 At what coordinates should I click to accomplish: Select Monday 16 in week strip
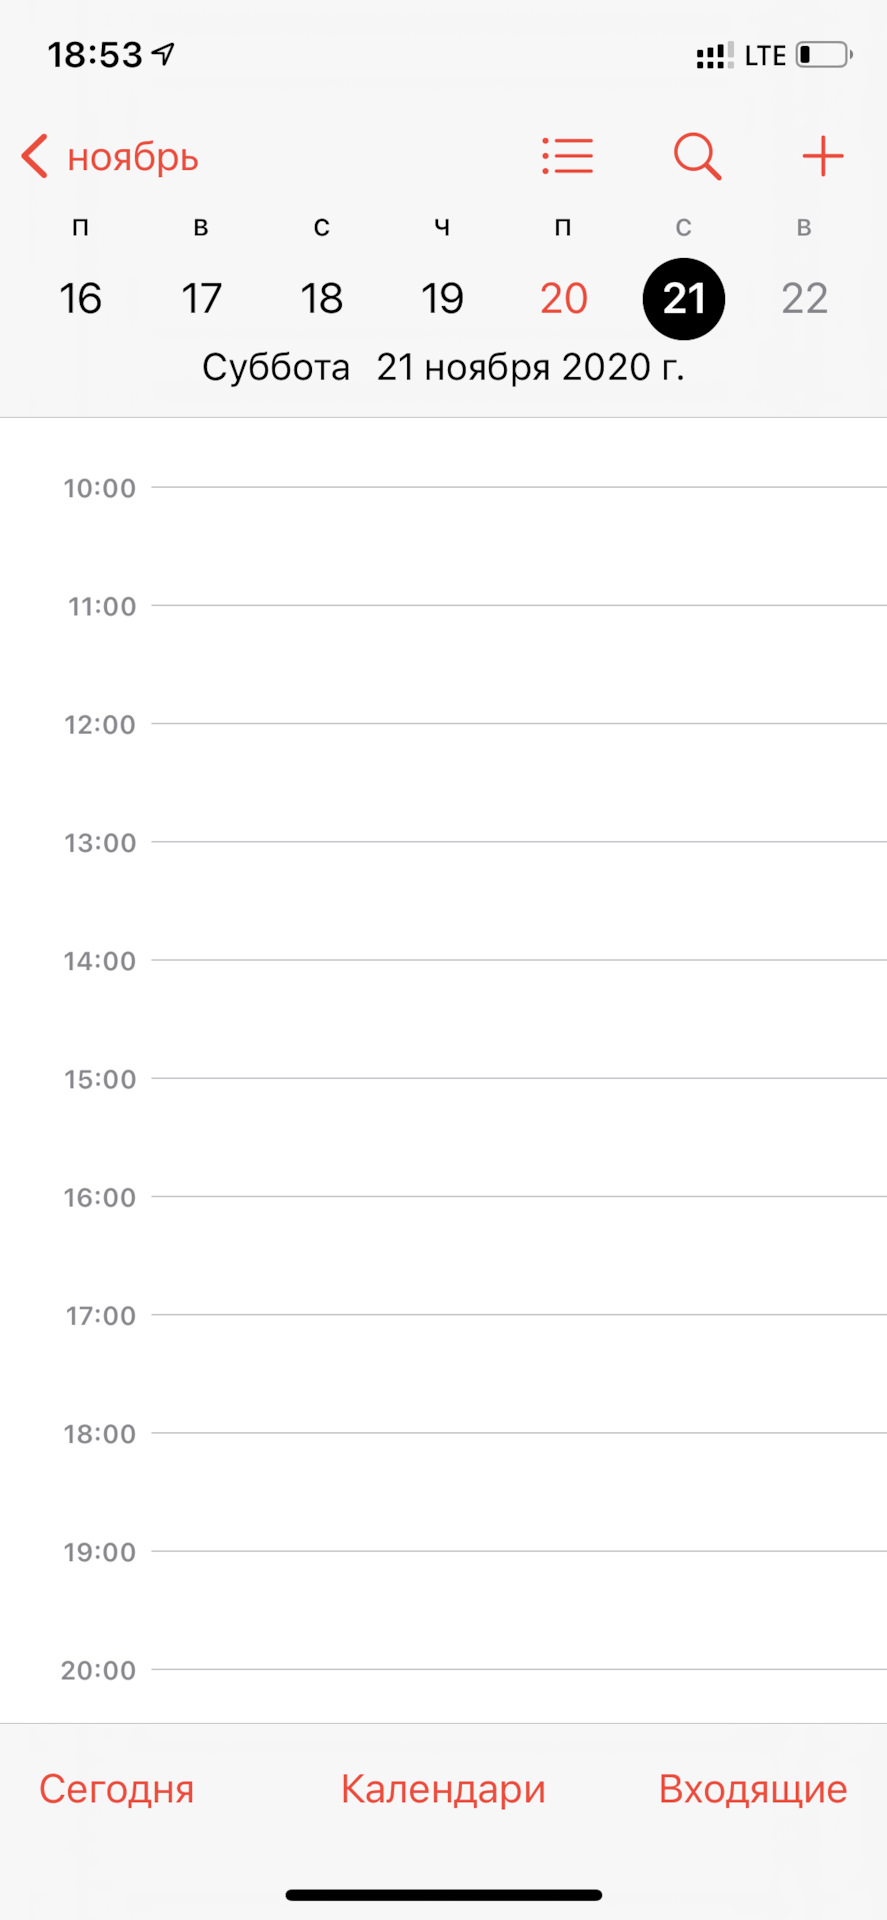80,298
